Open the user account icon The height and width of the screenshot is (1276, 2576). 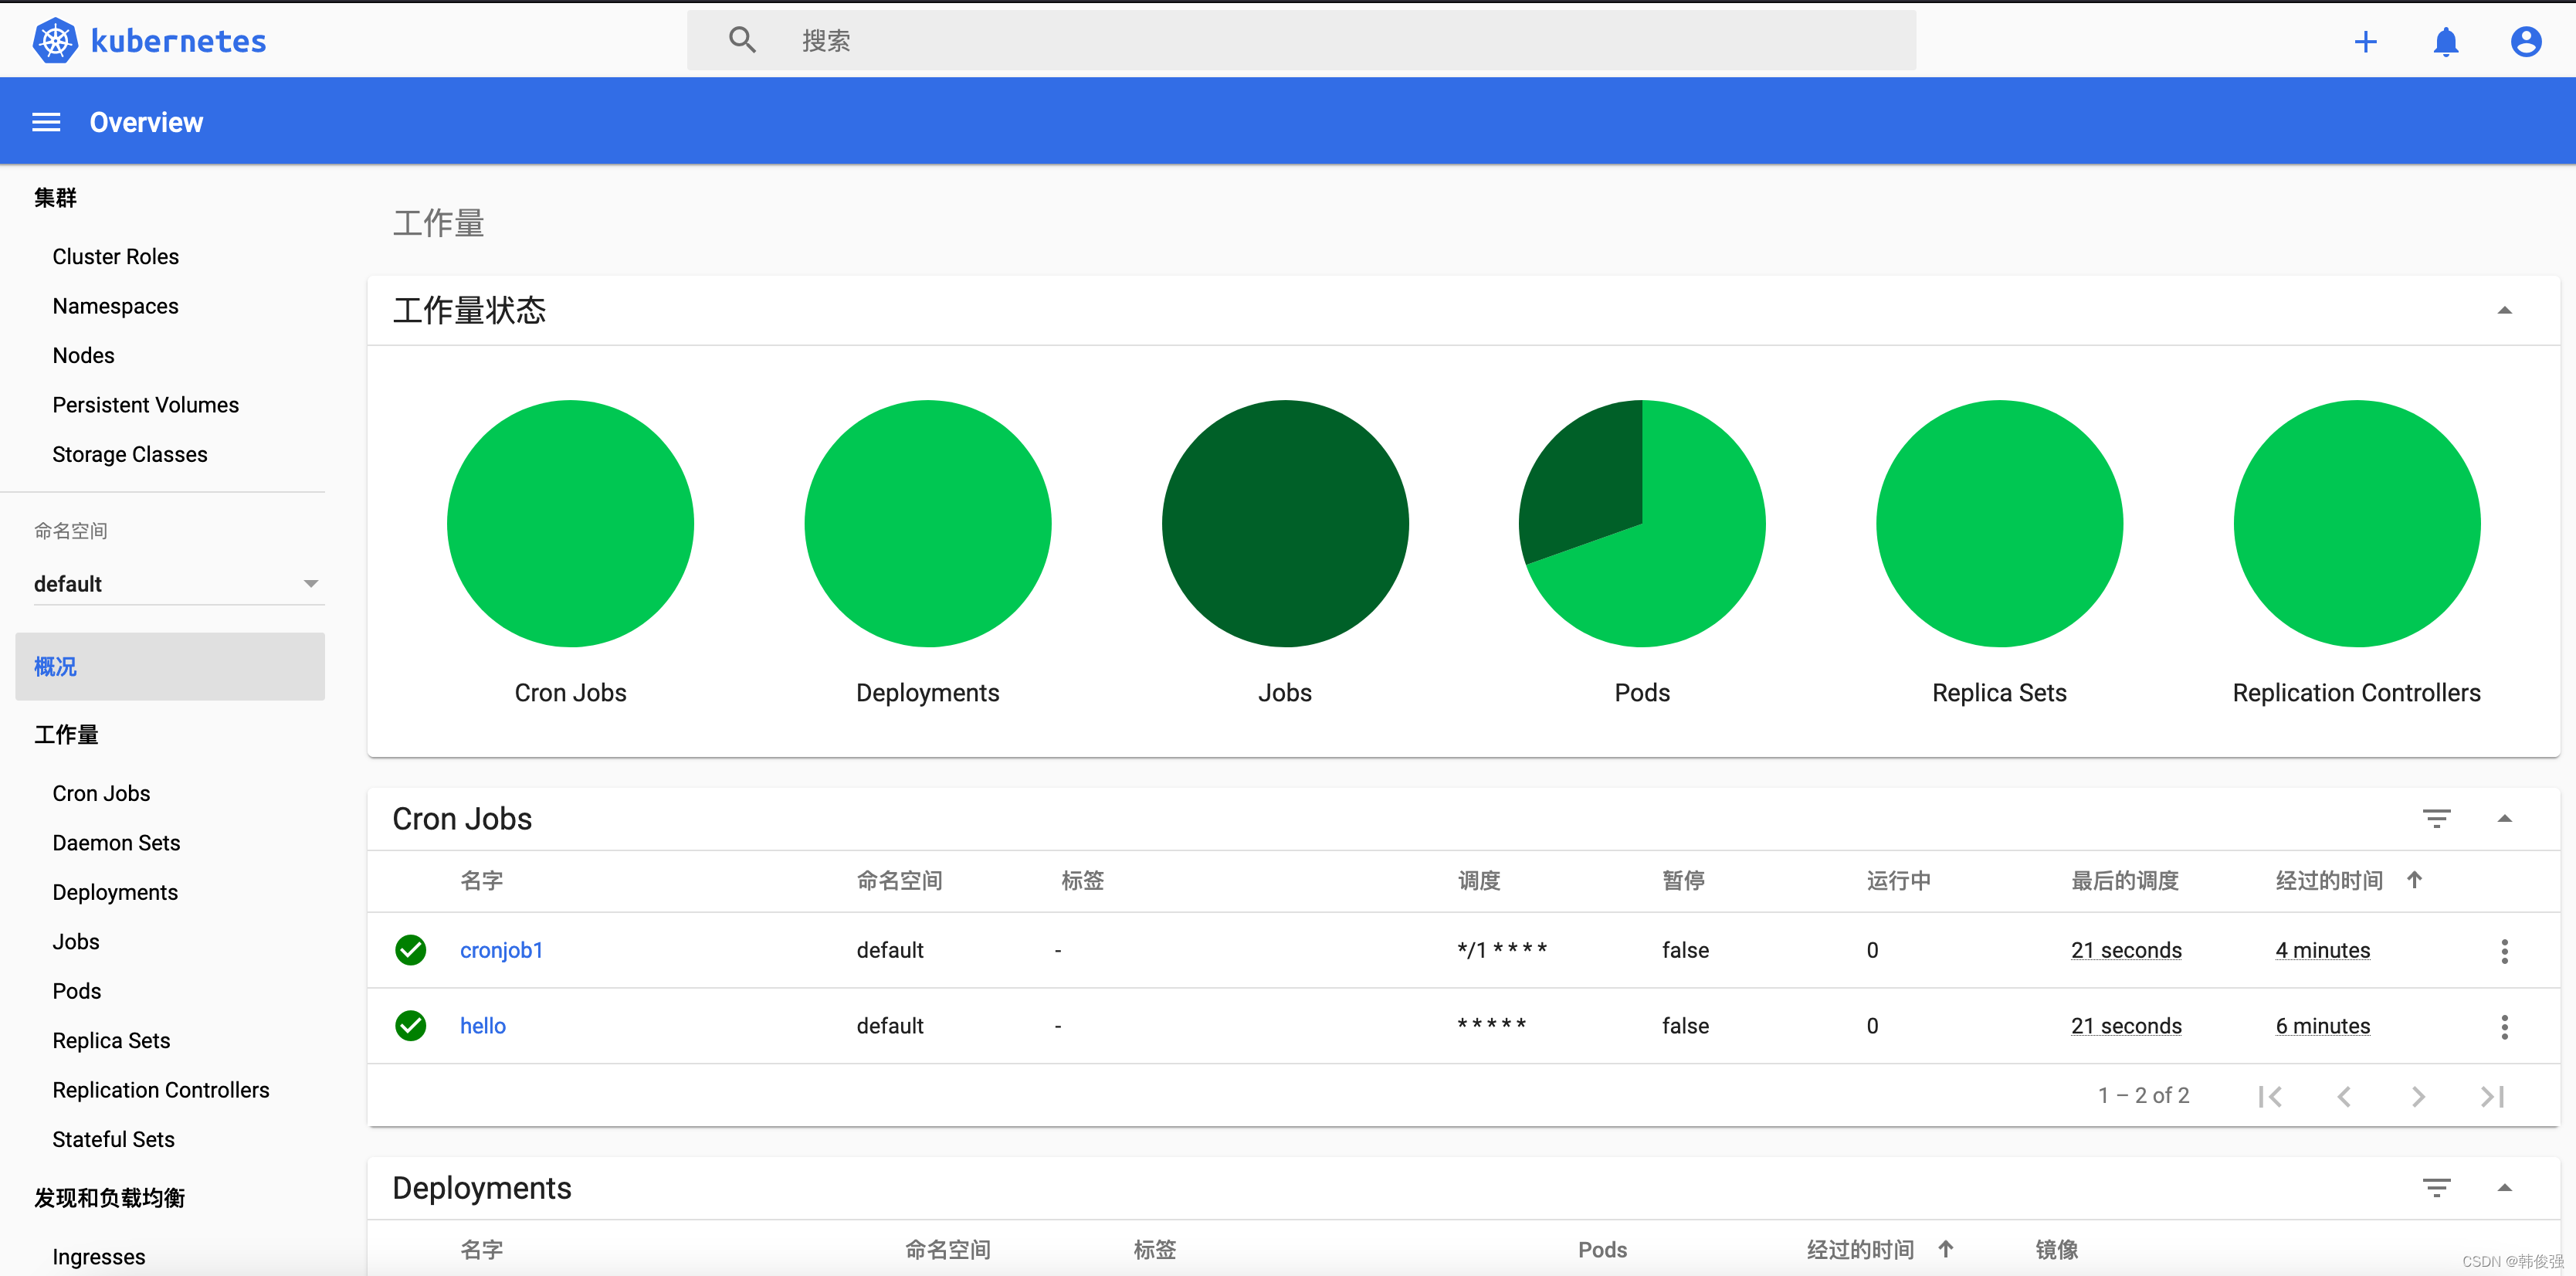point(2526,41)
